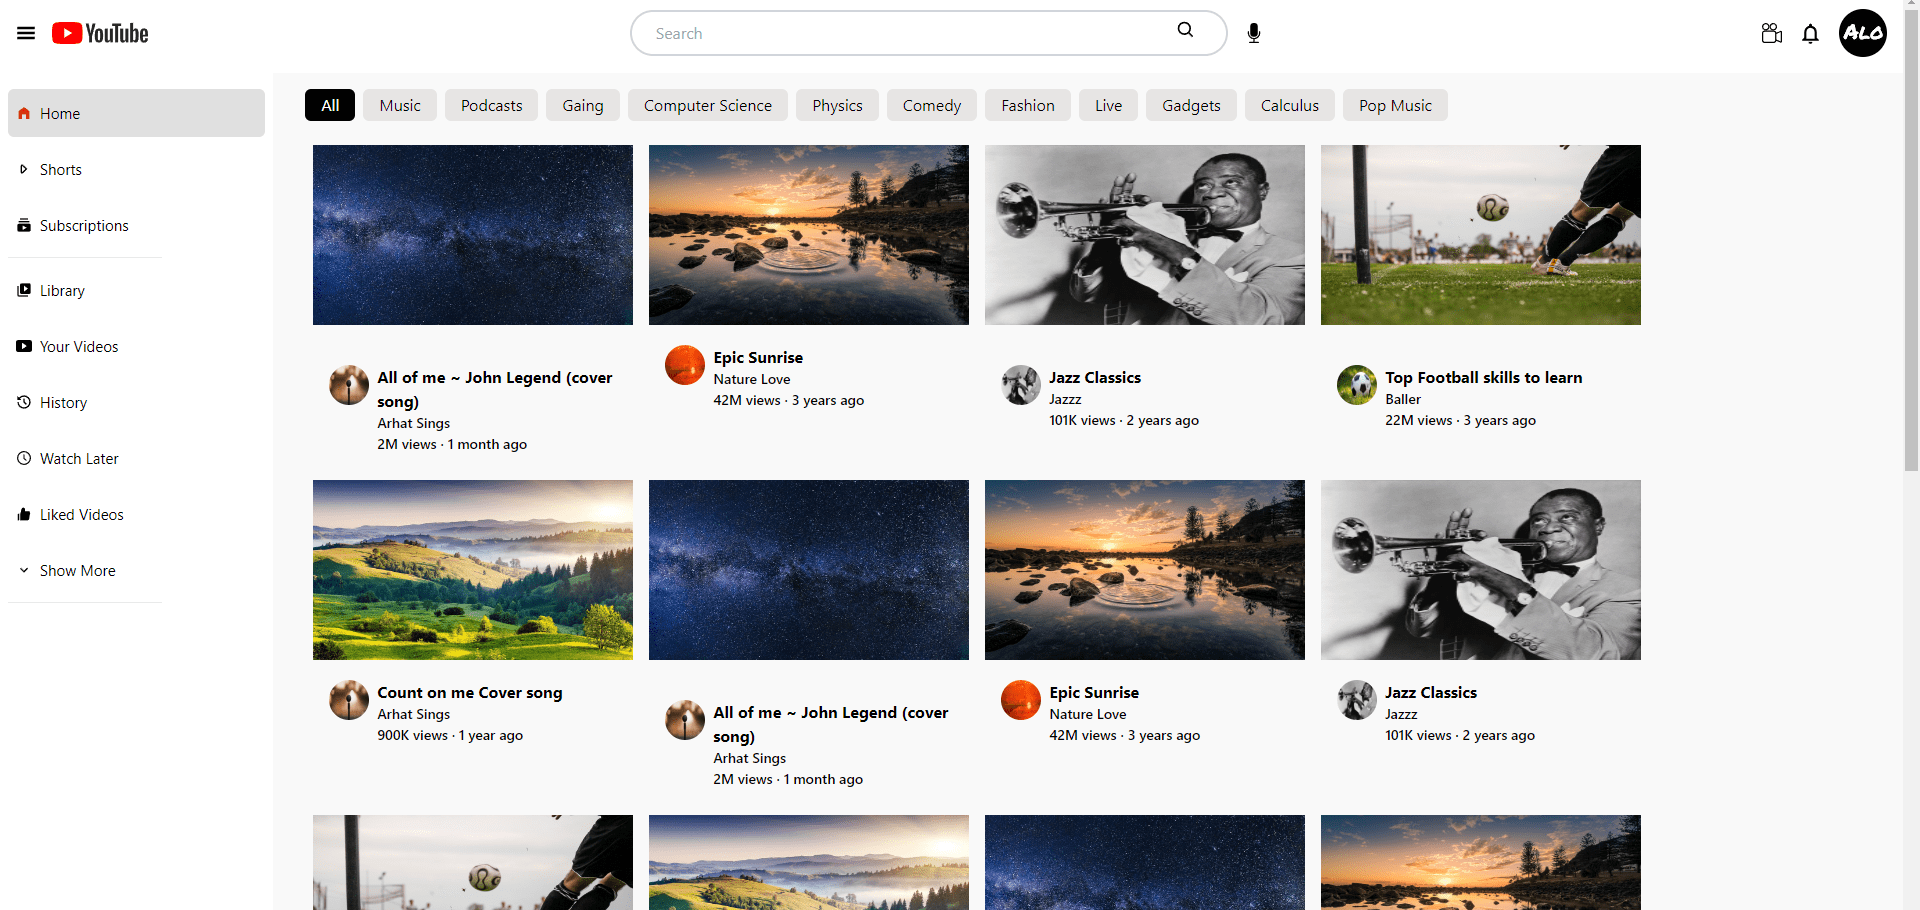
Task: Open the notifications bell
Action: [1810, 34]
